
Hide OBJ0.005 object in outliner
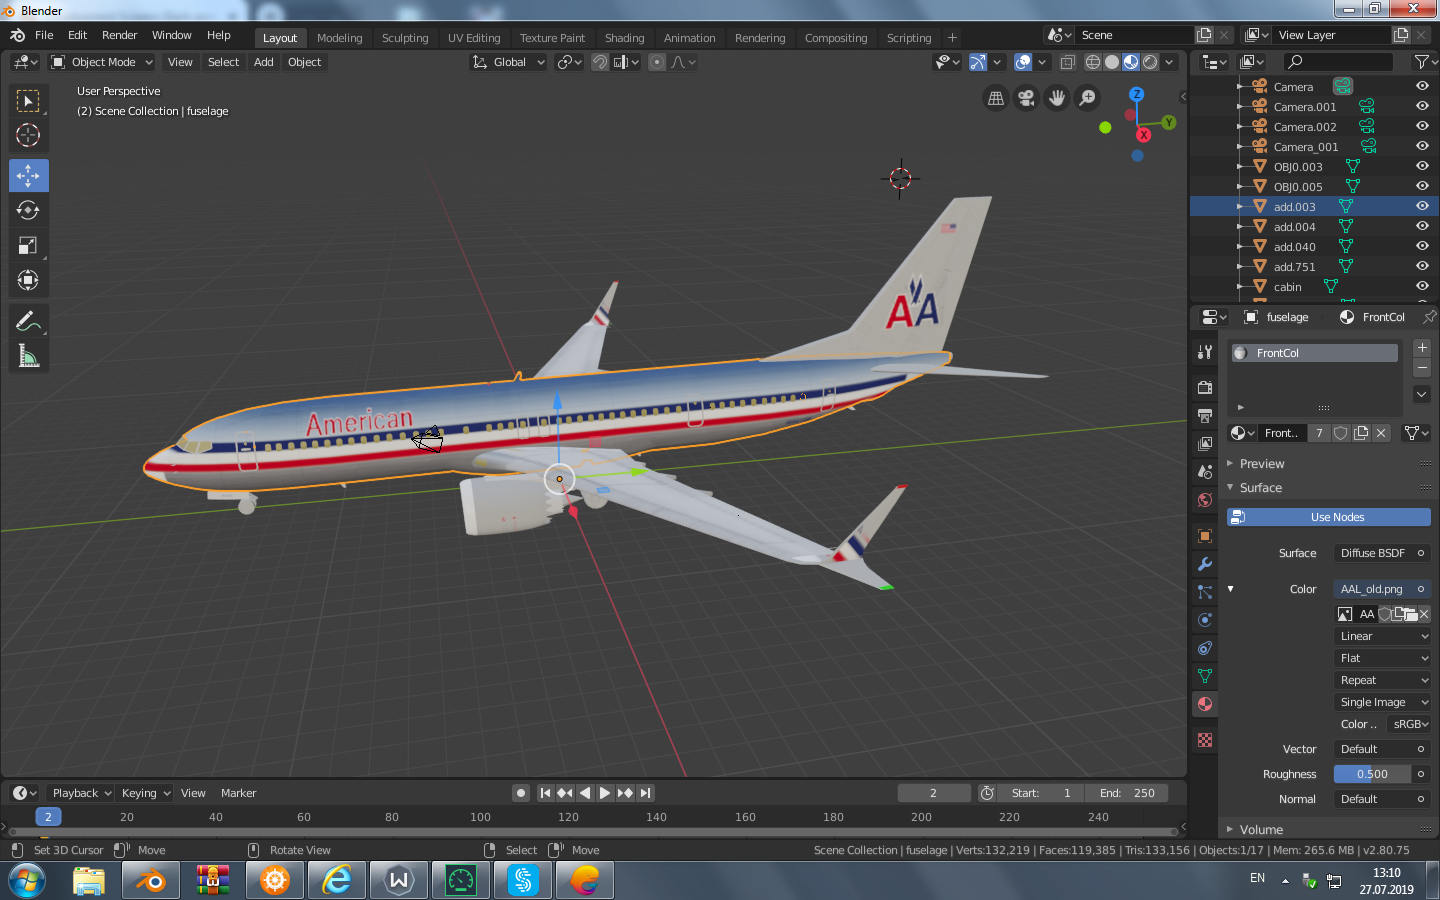click(x=1422, y=186)
